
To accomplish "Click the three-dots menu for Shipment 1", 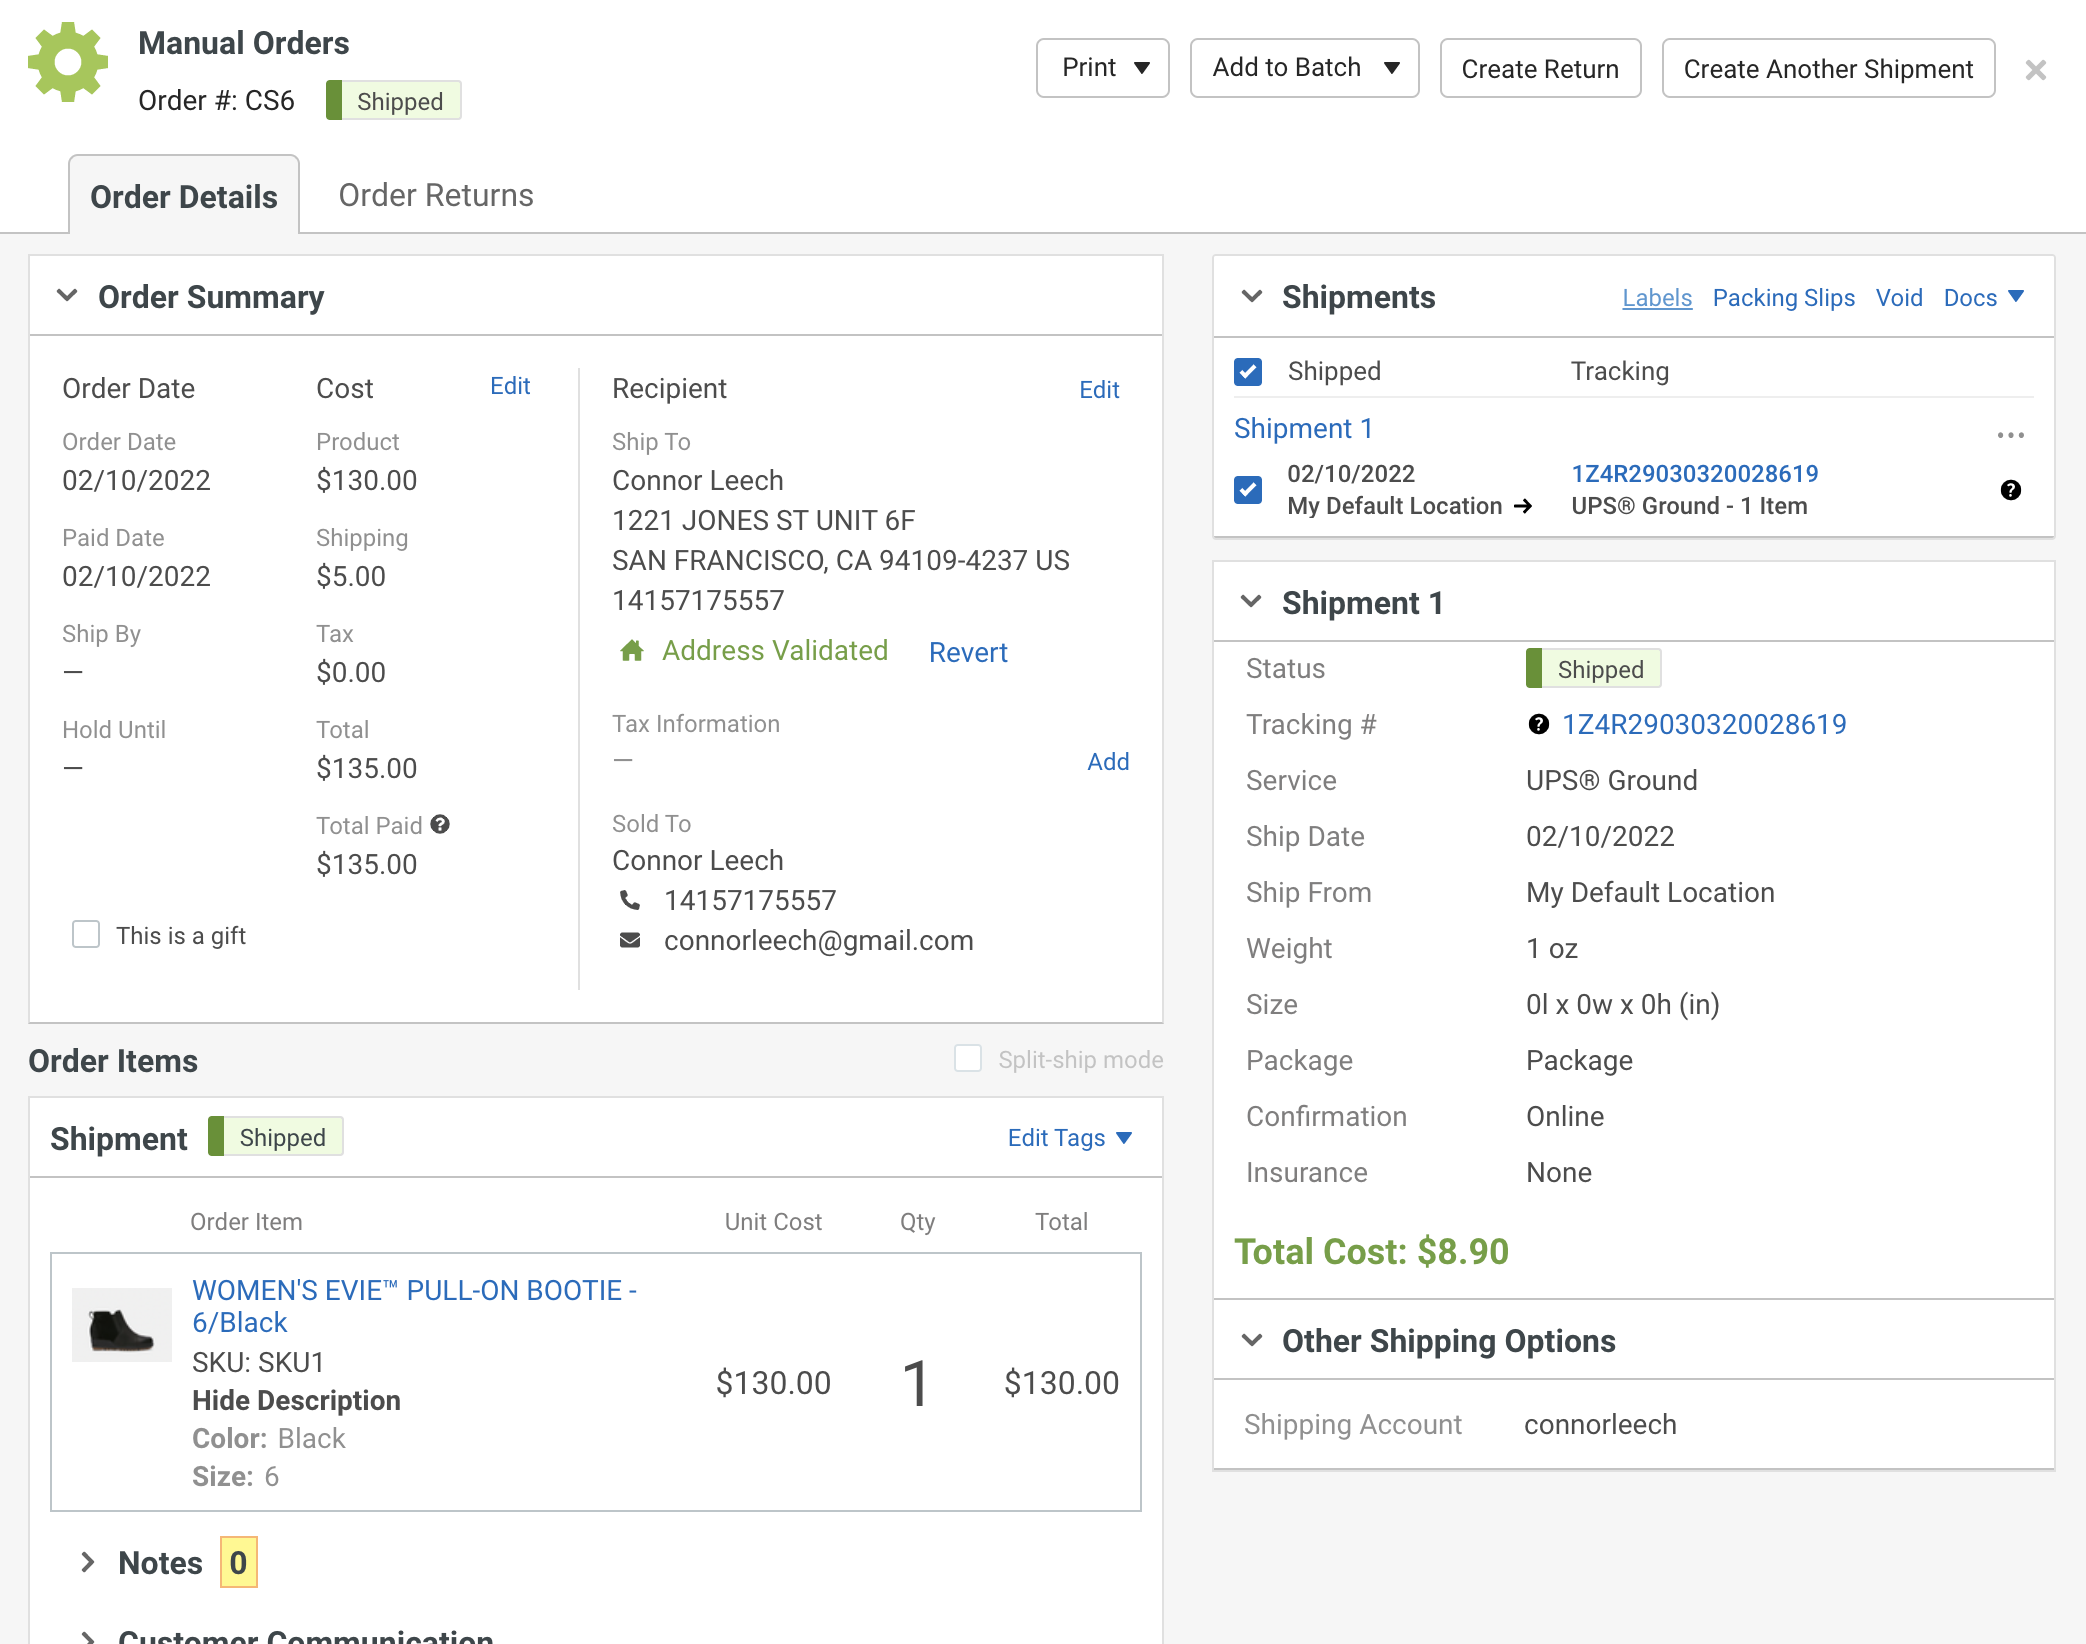I will point(2010,435).
